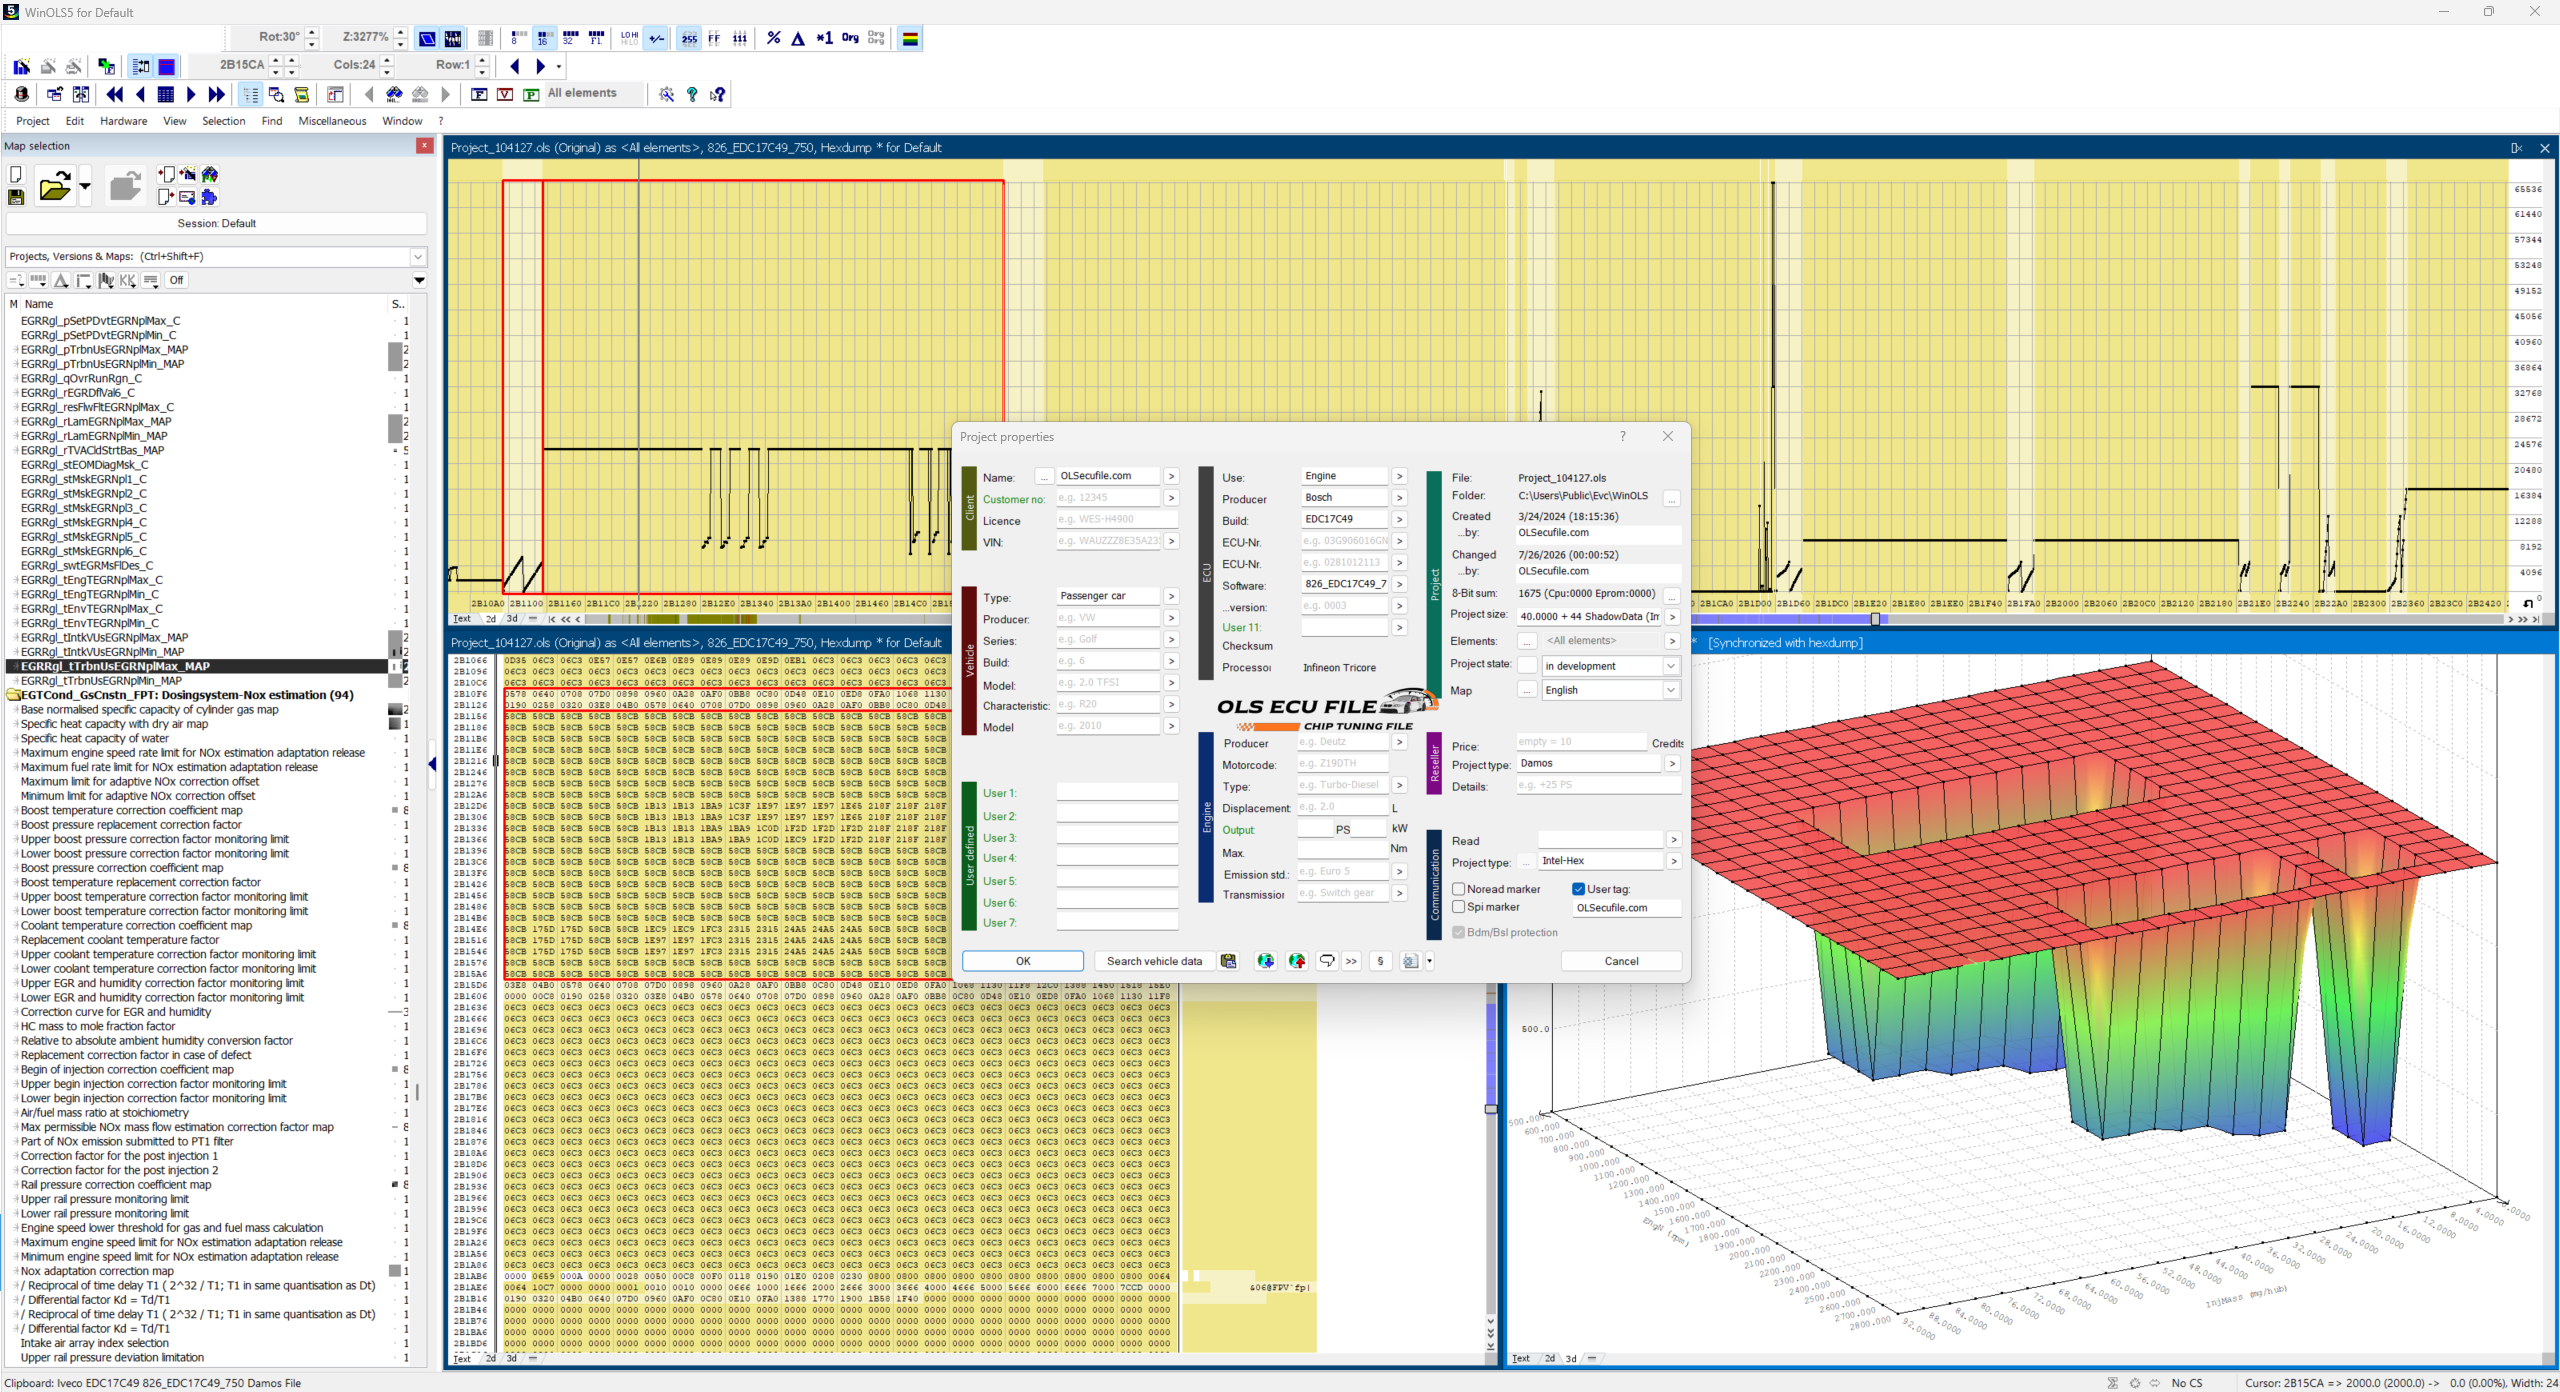Open the Hardware menu
The width and height of the screenshot is (2560, 1392).
[124, 121]
